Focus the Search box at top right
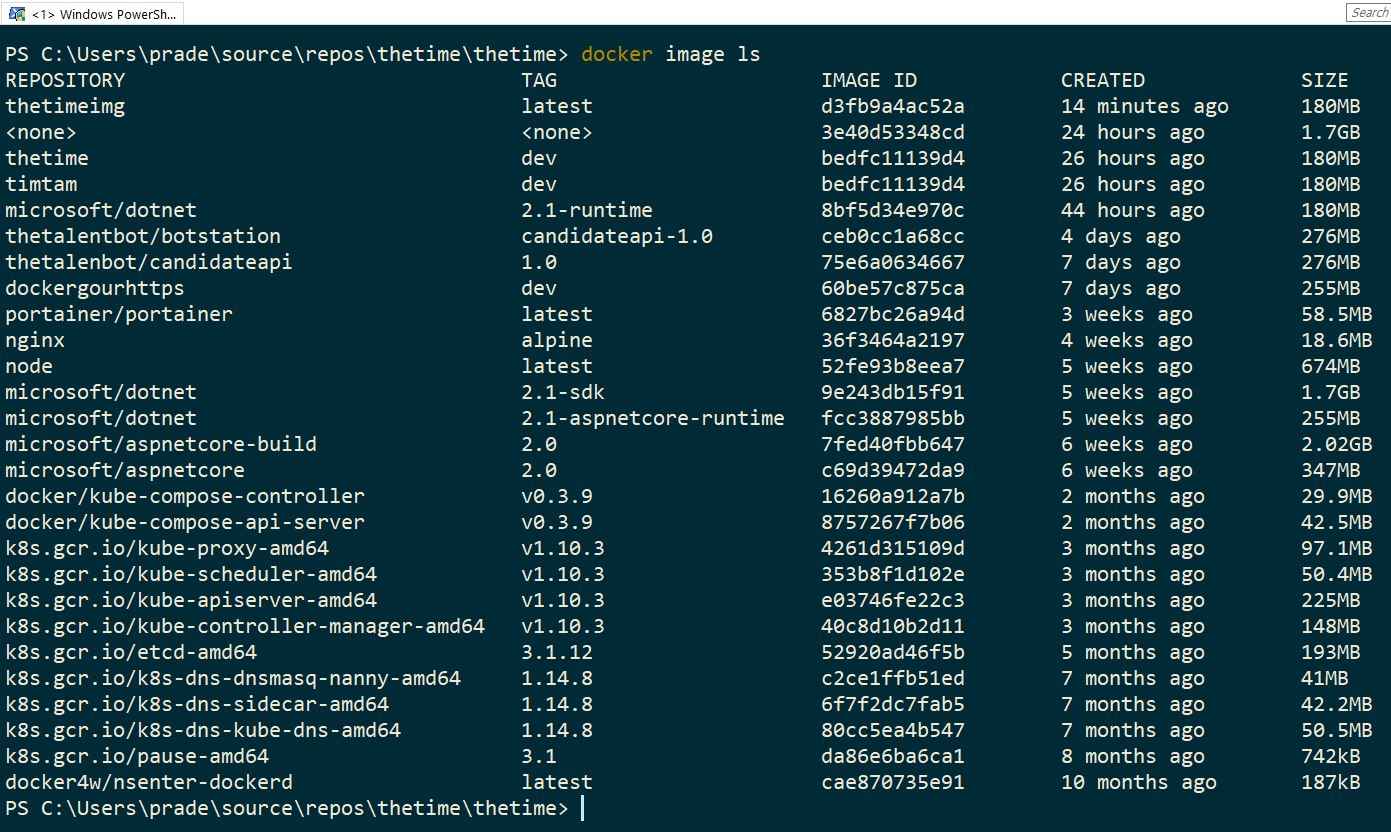This screenshot has height=832, width=1391. coord(1368,12)
